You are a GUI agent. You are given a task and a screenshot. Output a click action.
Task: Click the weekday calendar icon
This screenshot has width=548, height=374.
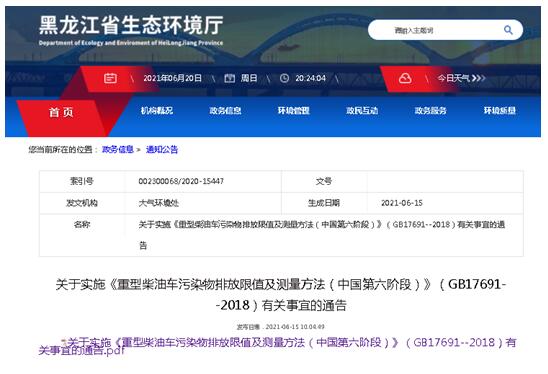click(229, 78)
